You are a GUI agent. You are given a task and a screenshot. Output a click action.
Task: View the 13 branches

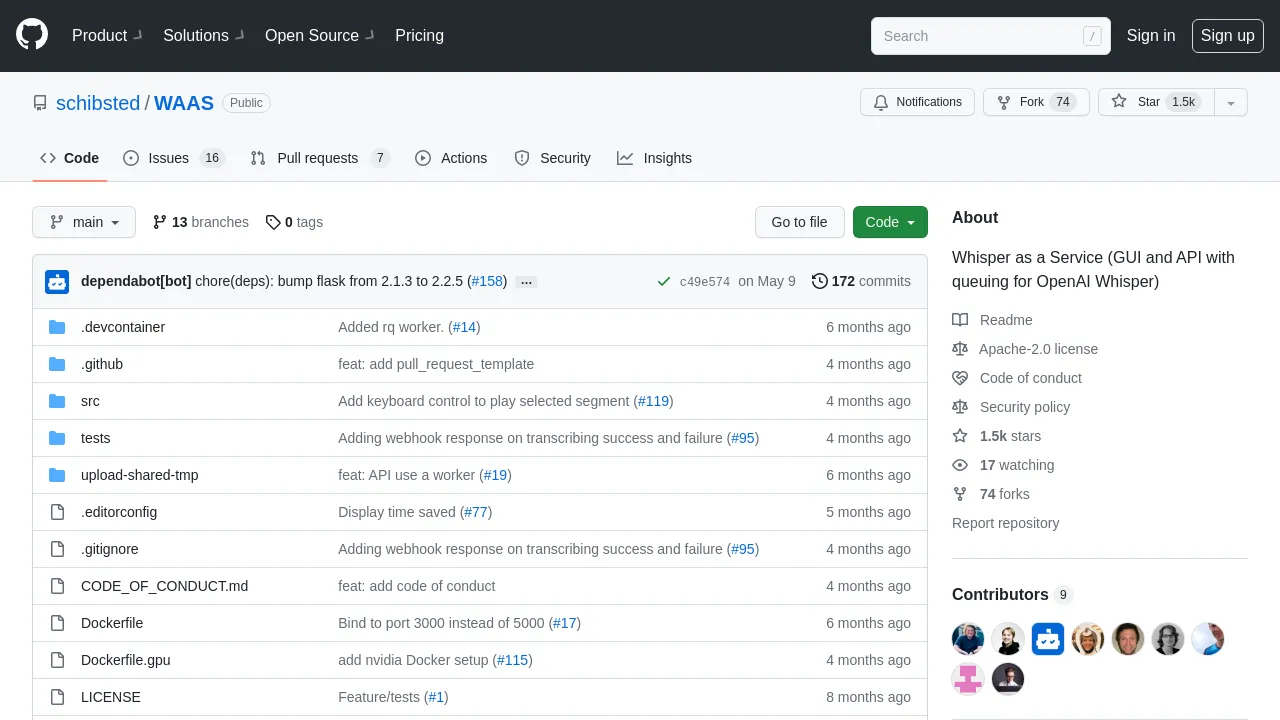coord(200,222)
